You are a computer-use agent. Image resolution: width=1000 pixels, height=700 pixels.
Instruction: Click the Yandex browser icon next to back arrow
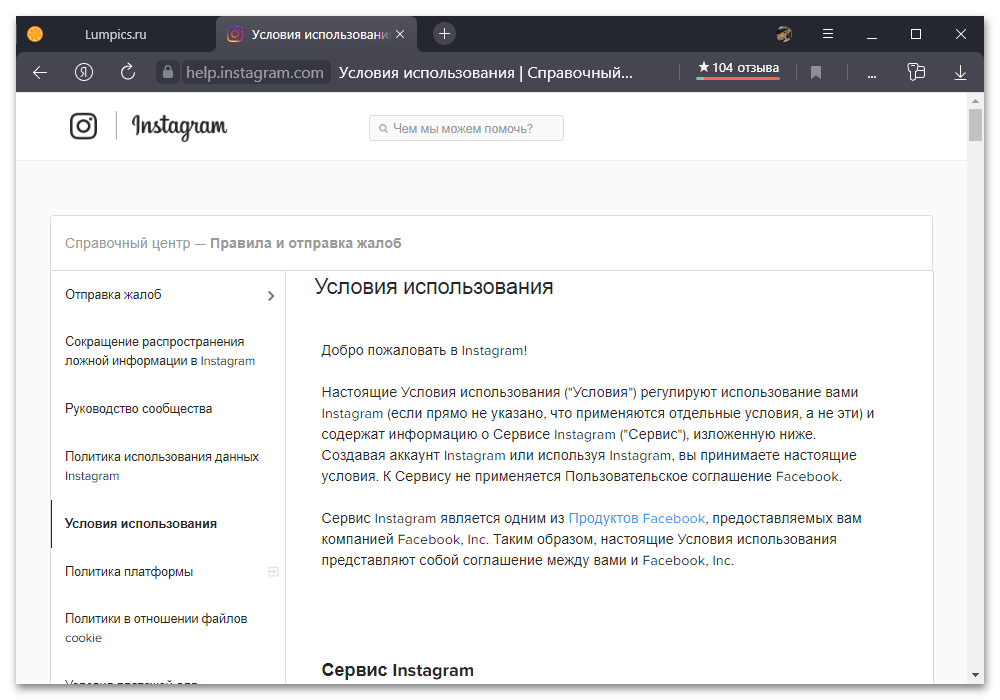click(x=84, y=72)
